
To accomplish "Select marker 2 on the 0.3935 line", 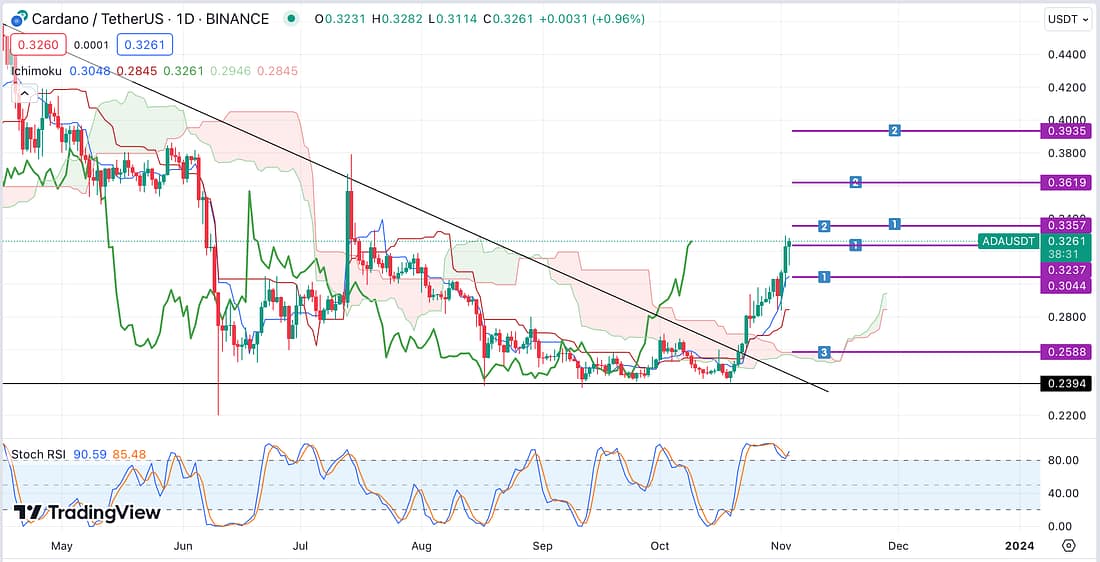I will click(895, 130).
